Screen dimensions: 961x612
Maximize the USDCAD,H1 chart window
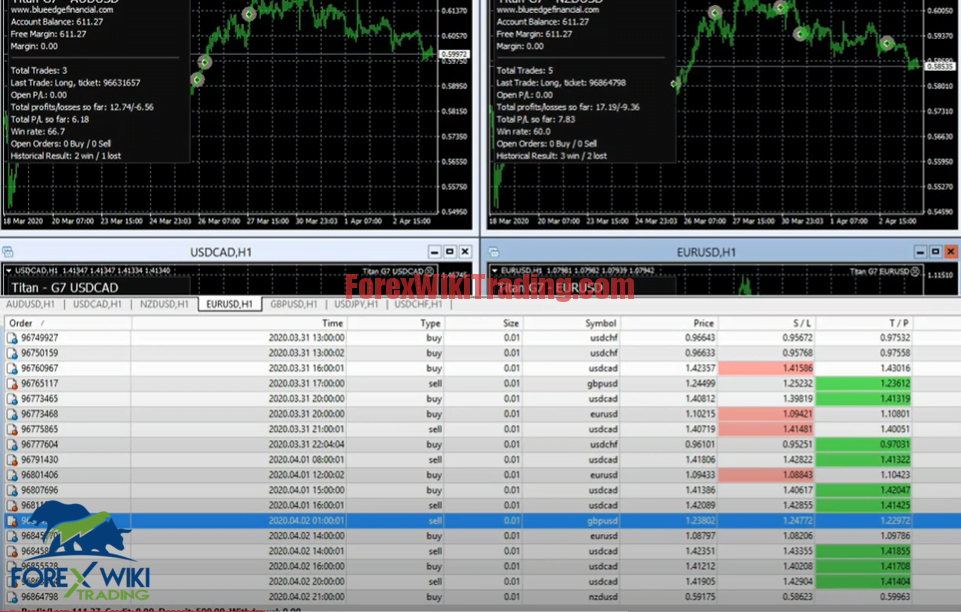tap(450, 252)
